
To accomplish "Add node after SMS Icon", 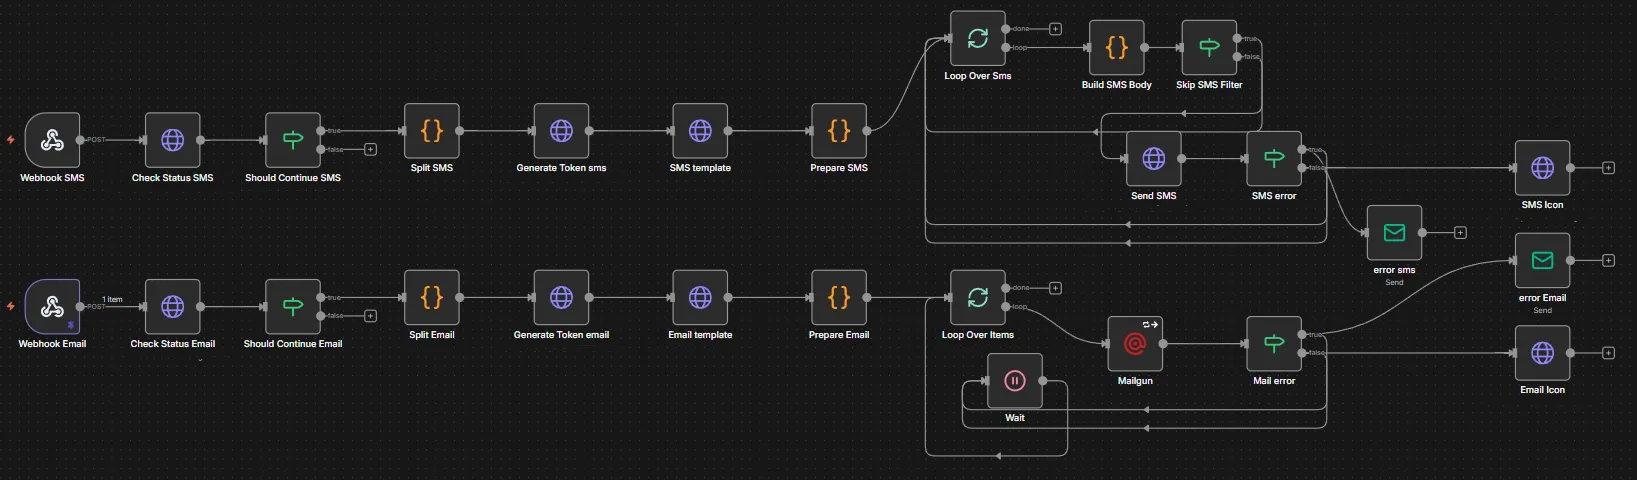I will [1608, 168].
